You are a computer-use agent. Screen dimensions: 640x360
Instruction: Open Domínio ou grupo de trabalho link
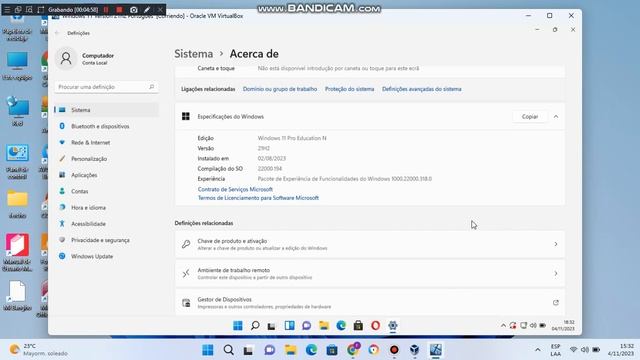coord(280,89)
